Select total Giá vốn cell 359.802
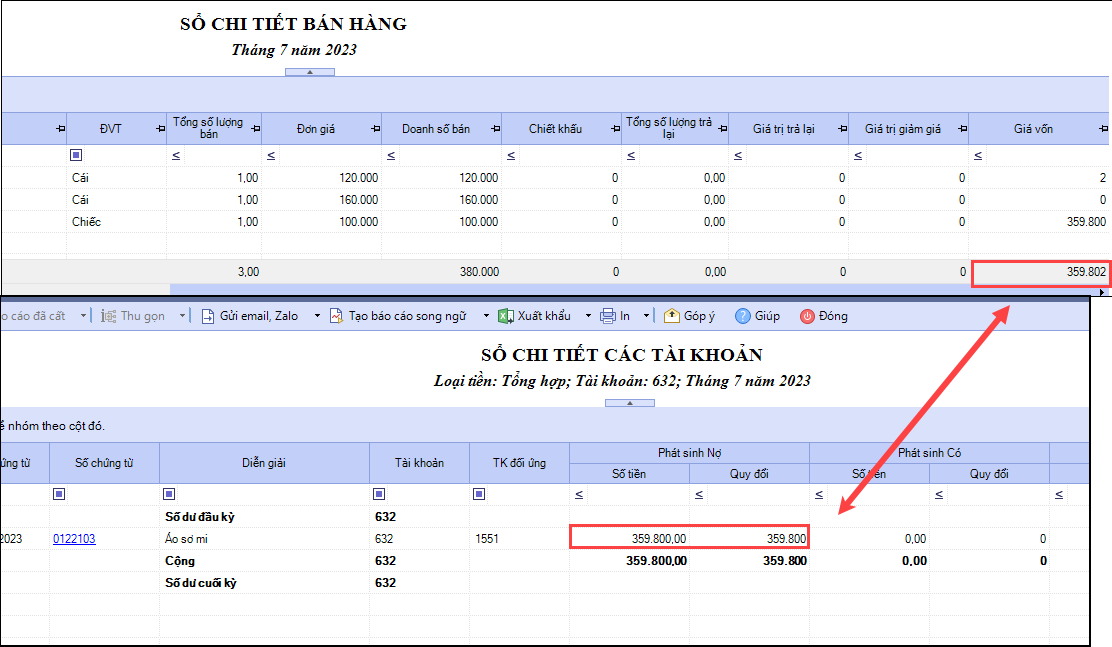Image resolution: width=1112 pixels, height=647 pixels. pyautogui.click(x=1040, y=272)
